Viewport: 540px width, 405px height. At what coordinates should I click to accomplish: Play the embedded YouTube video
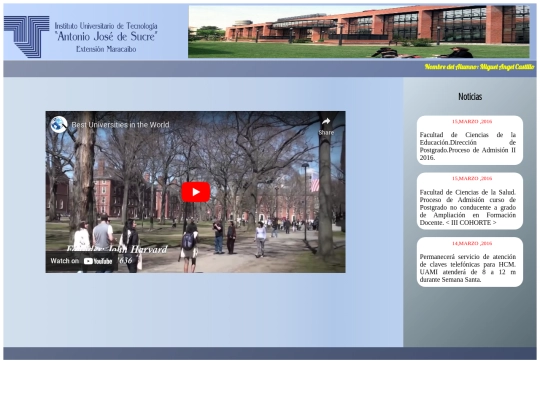pos(196,192)
